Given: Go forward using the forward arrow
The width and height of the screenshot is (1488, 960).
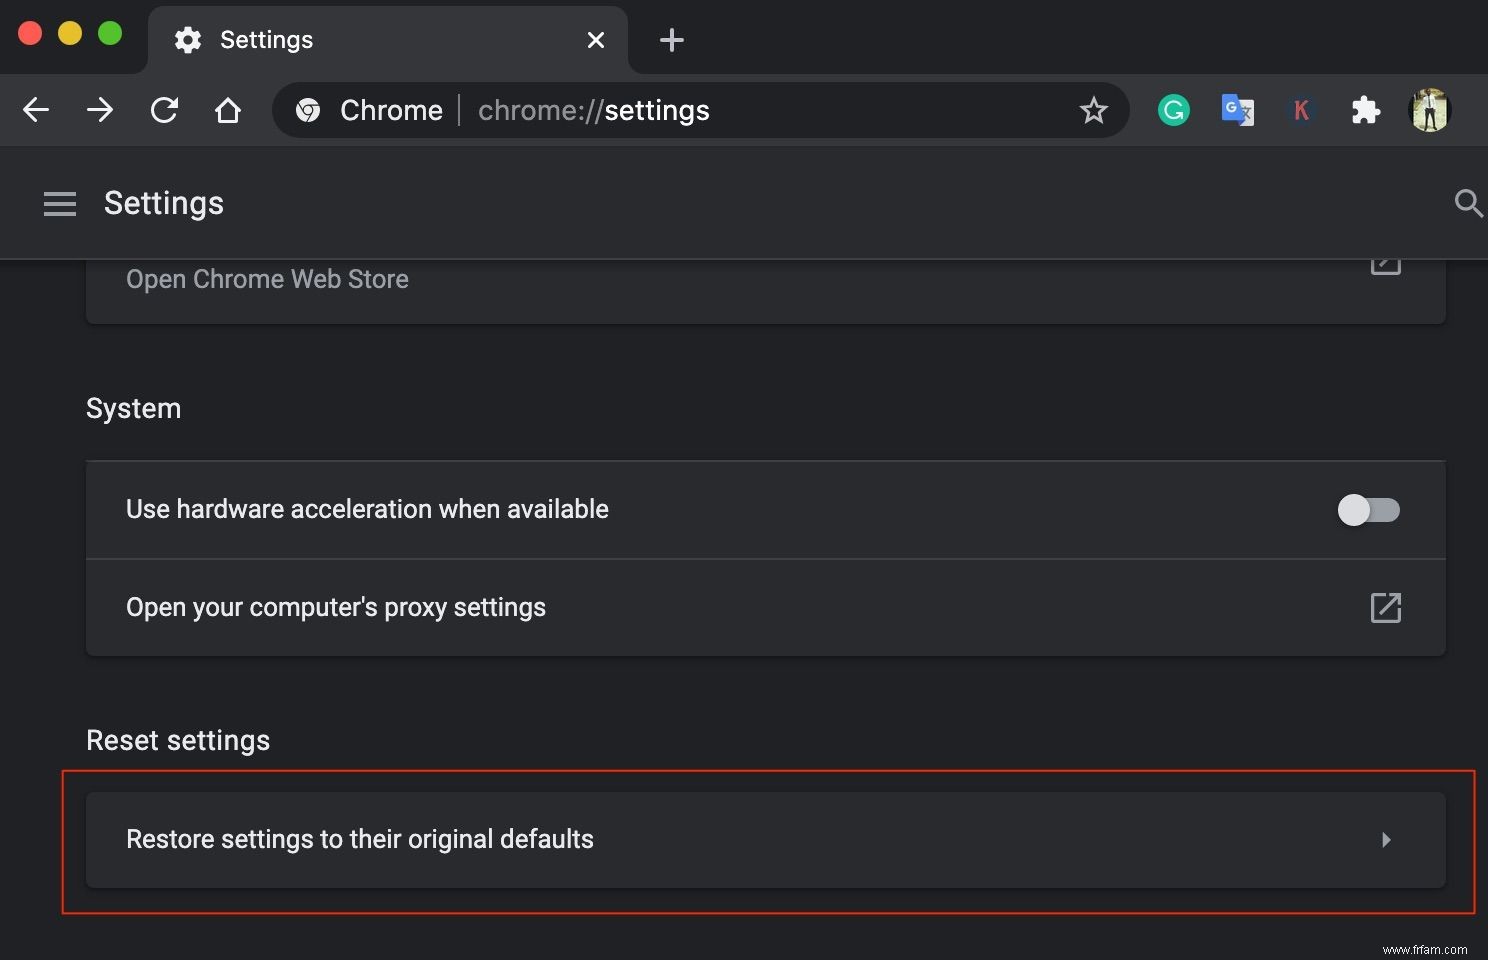Looking at the screenshot, I should click(100, 110).
